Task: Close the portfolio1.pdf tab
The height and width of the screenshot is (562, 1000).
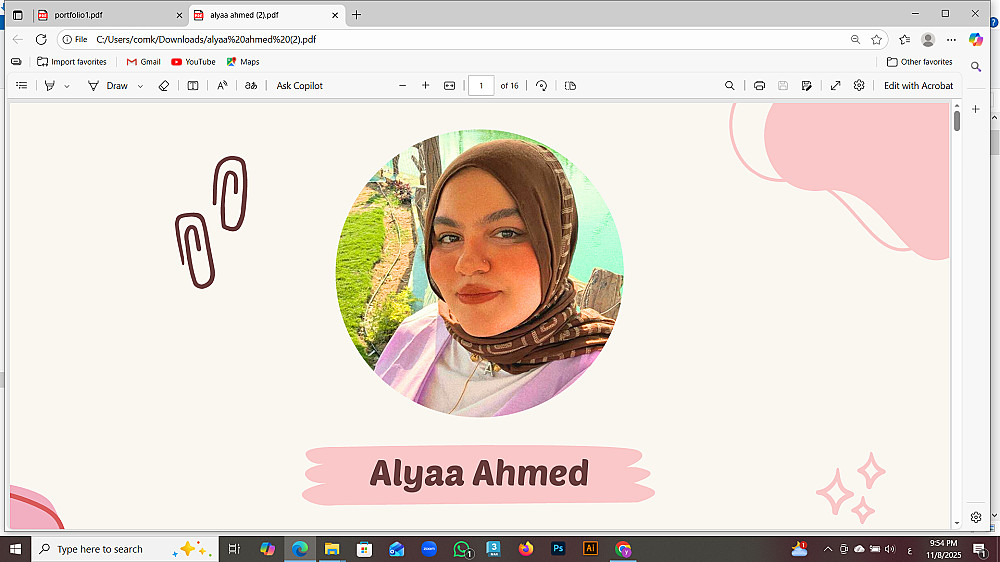Action: [179, 15]
